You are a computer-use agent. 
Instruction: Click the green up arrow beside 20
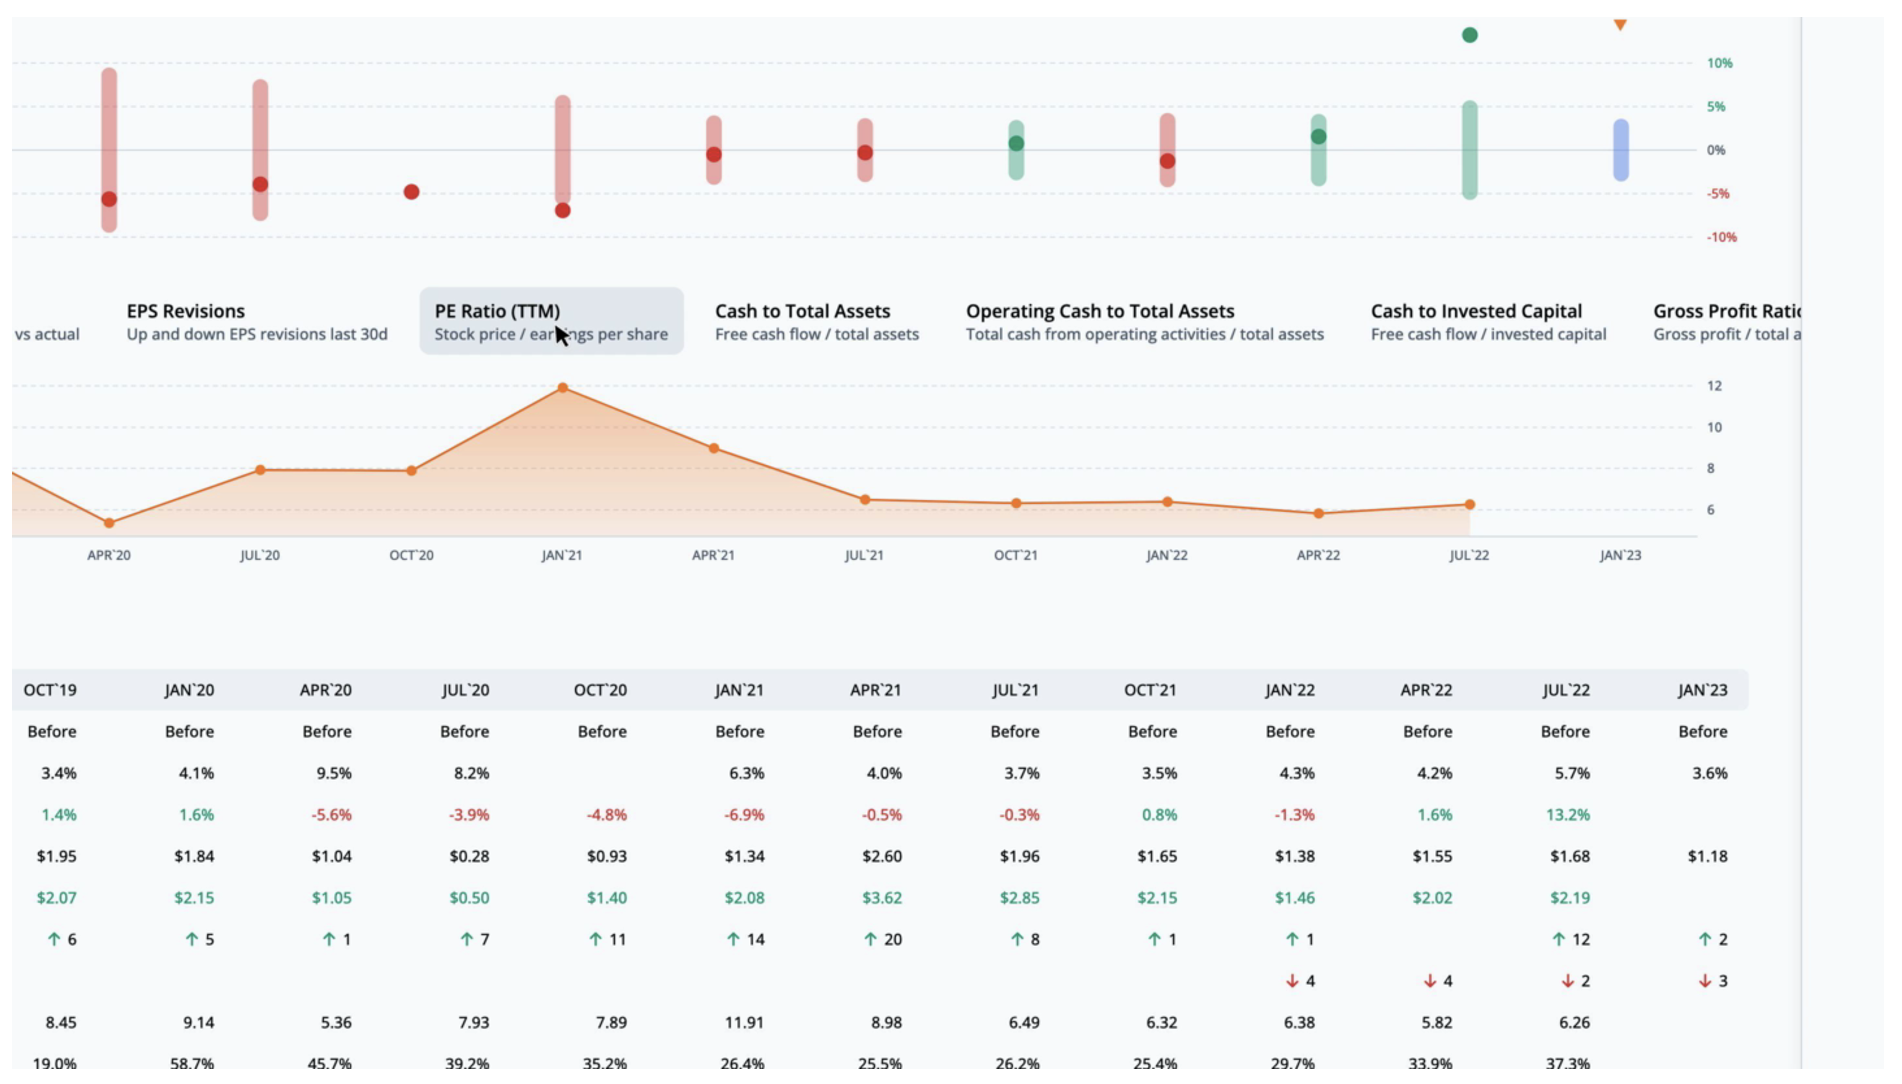click(x=870, y=939)
